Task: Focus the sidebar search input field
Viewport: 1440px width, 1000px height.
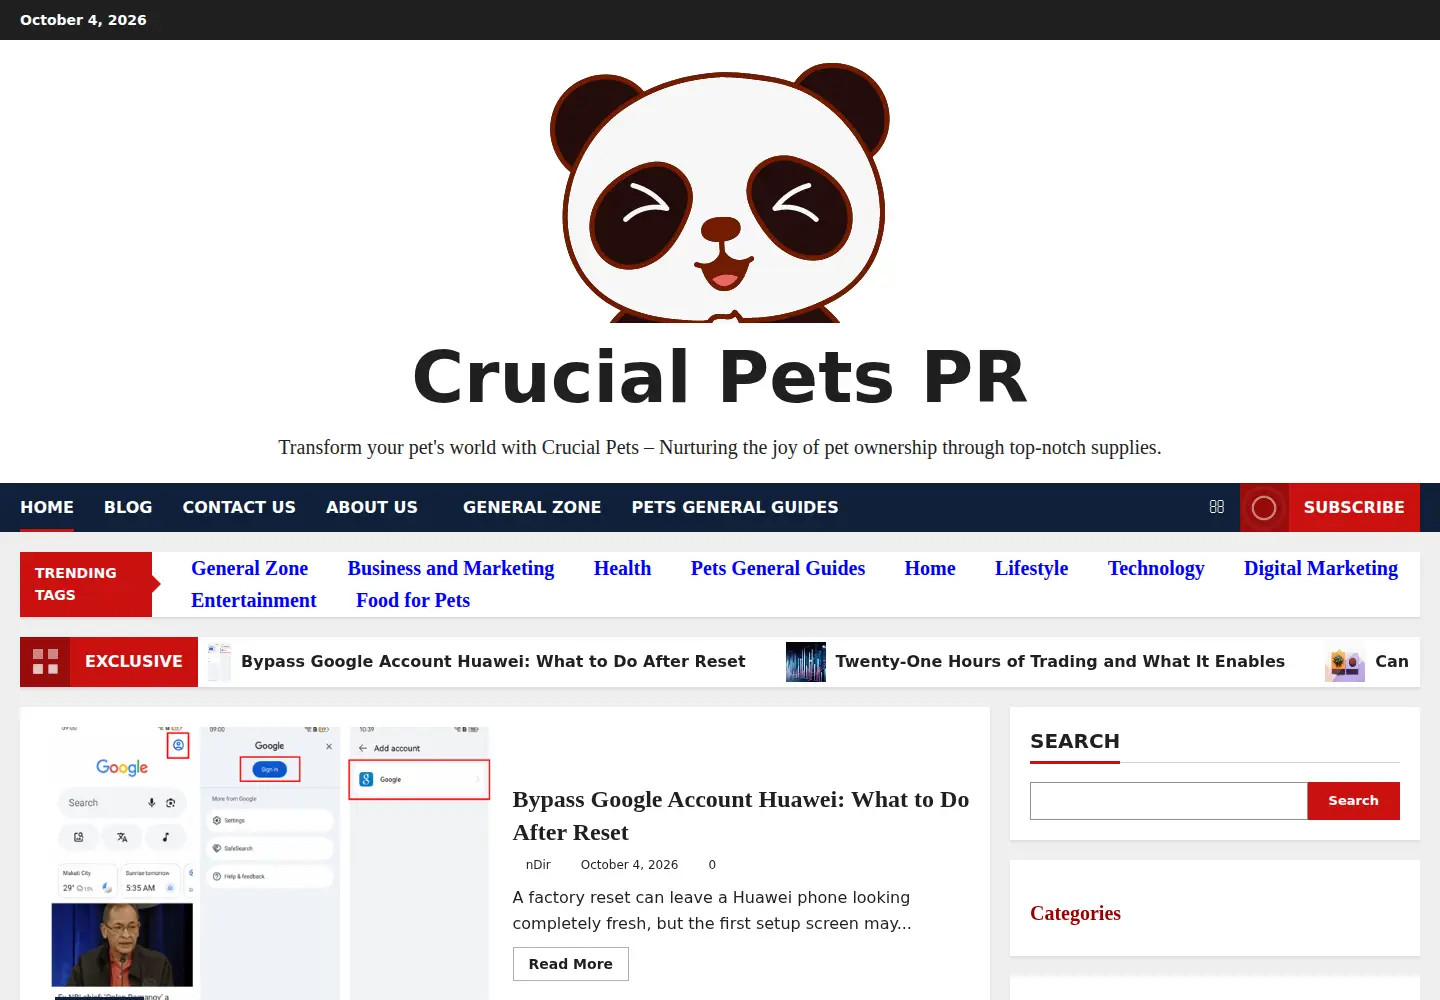Action: (x=1169, y=801)
